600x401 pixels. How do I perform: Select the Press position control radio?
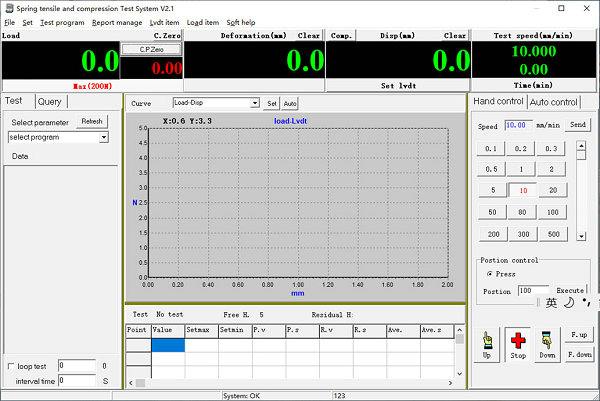(489, 273)
